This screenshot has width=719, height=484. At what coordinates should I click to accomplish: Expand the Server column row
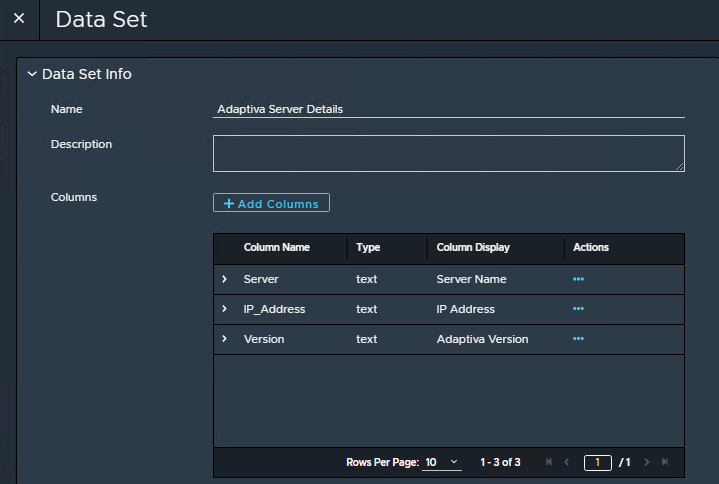pyautogui.click(x=224, y=279)
